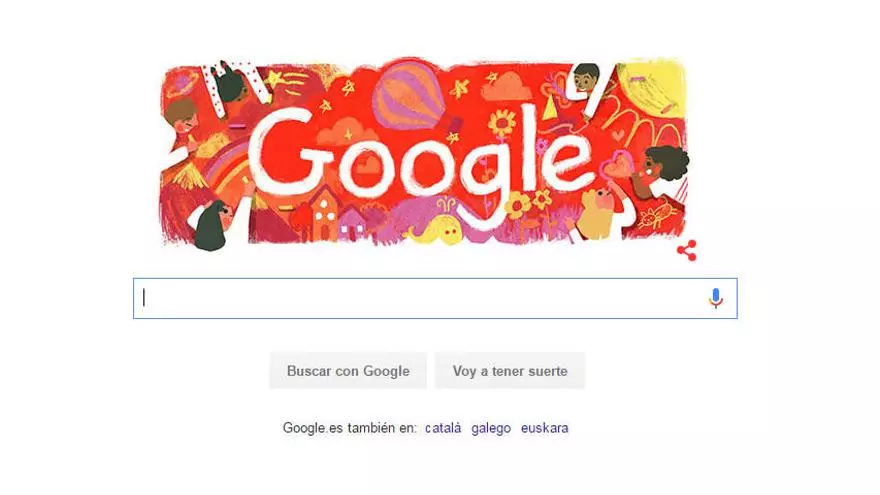This screenshot has width=880, height=495.
Task: Click the pink heart being drawn
Action: [616, 165]
